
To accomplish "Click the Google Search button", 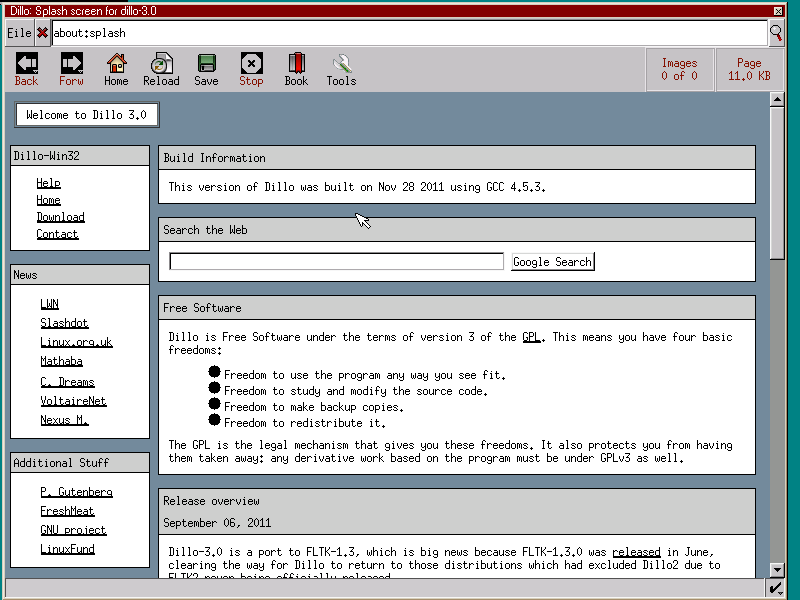I will click(x=553, y=262).
